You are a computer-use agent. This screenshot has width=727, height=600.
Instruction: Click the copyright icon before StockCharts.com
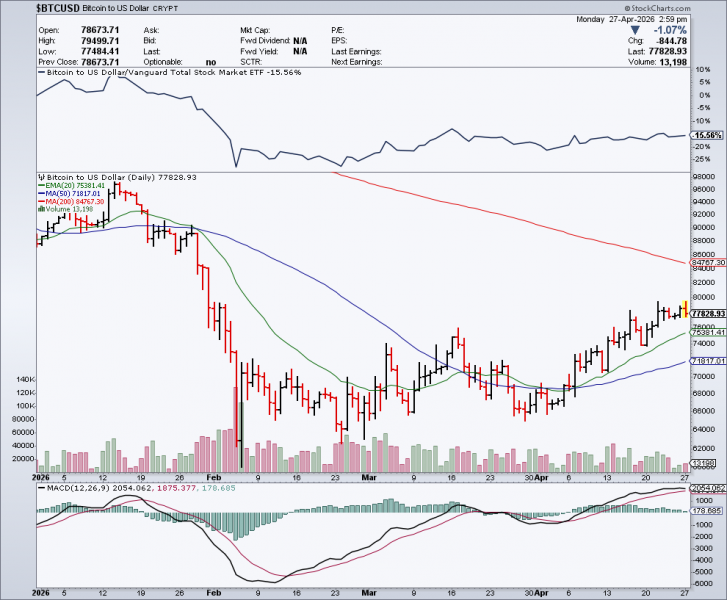pyautogui.click(x=627, y=8)
